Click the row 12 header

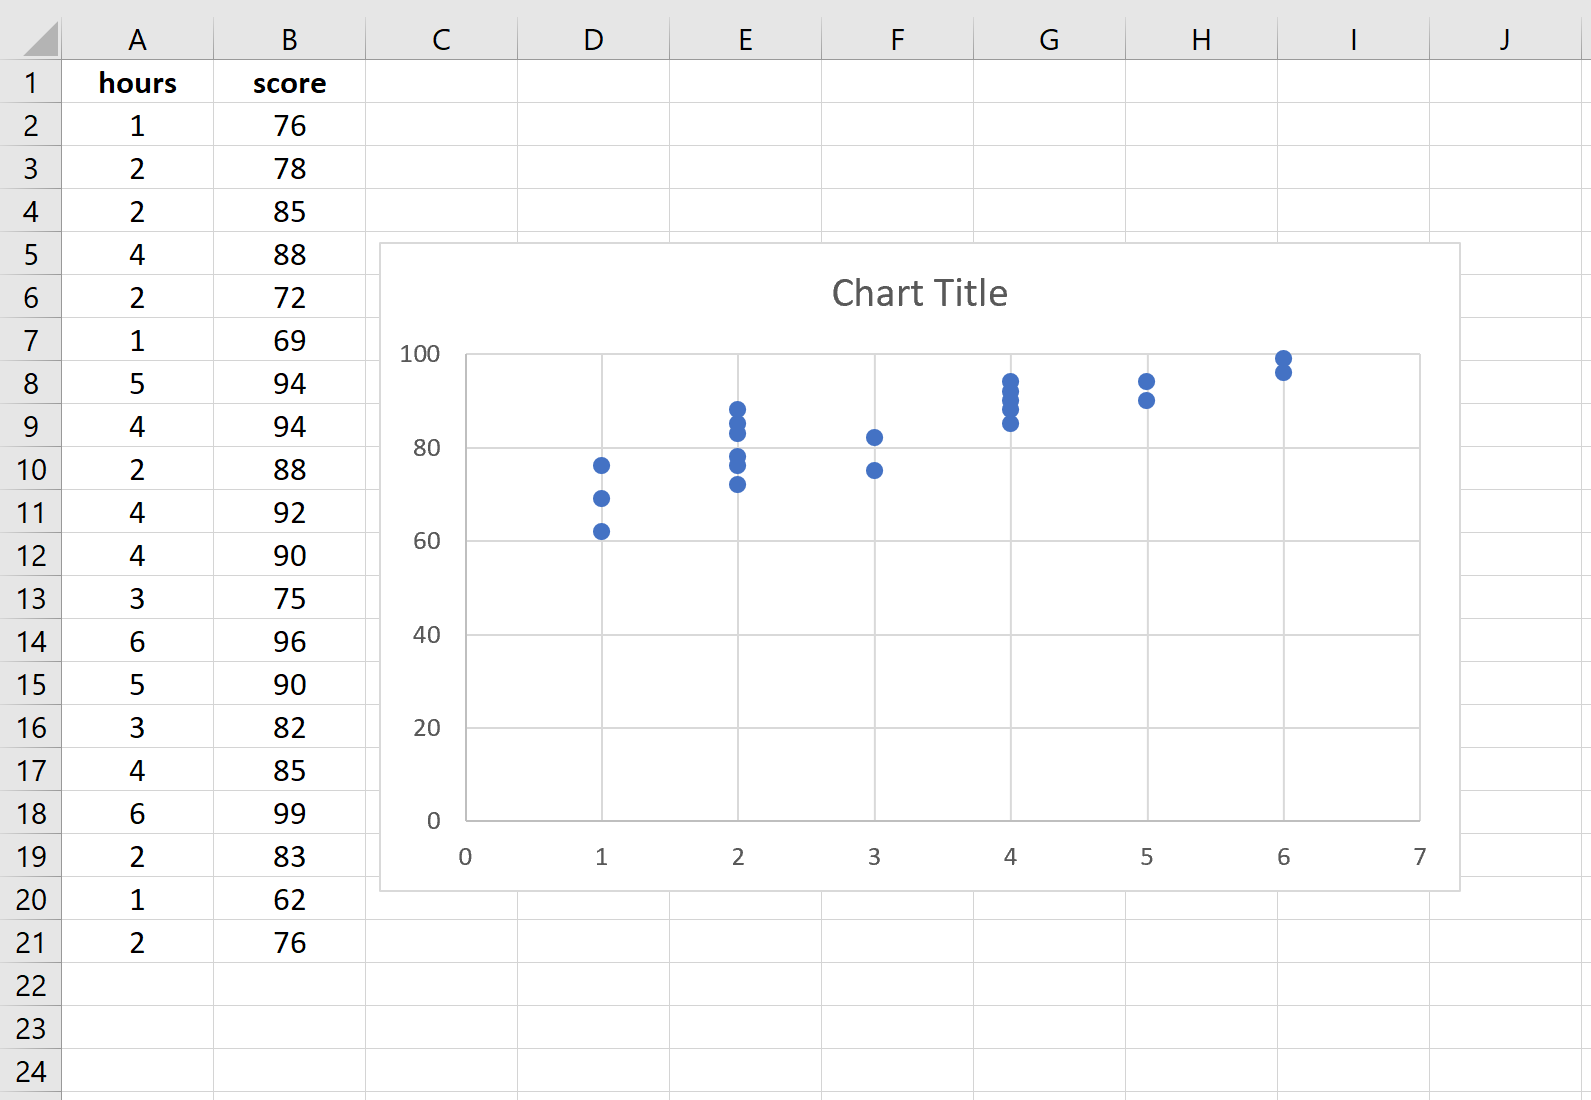click(x=30, y=556)
